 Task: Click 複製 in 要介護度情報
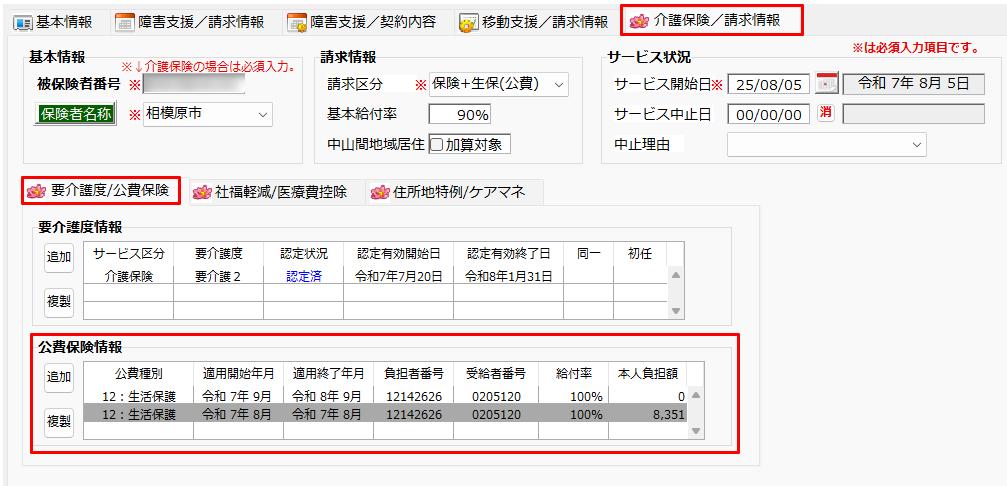[58, 302]
